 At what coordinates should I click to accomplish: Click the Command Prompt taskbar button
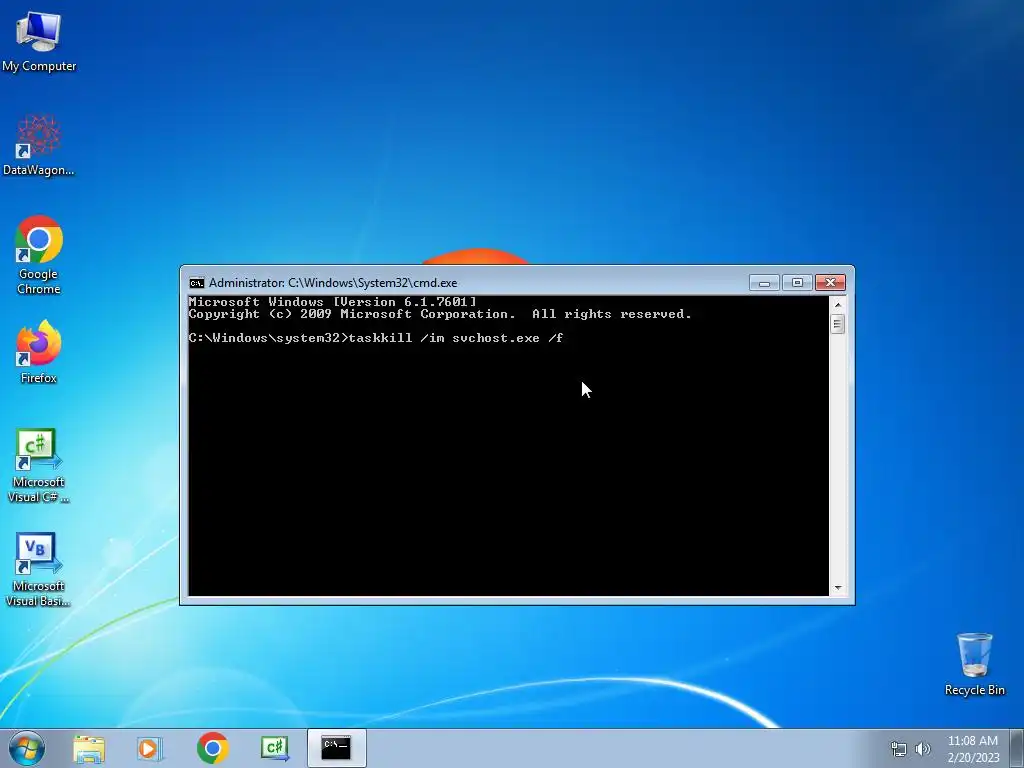[336, 748]
